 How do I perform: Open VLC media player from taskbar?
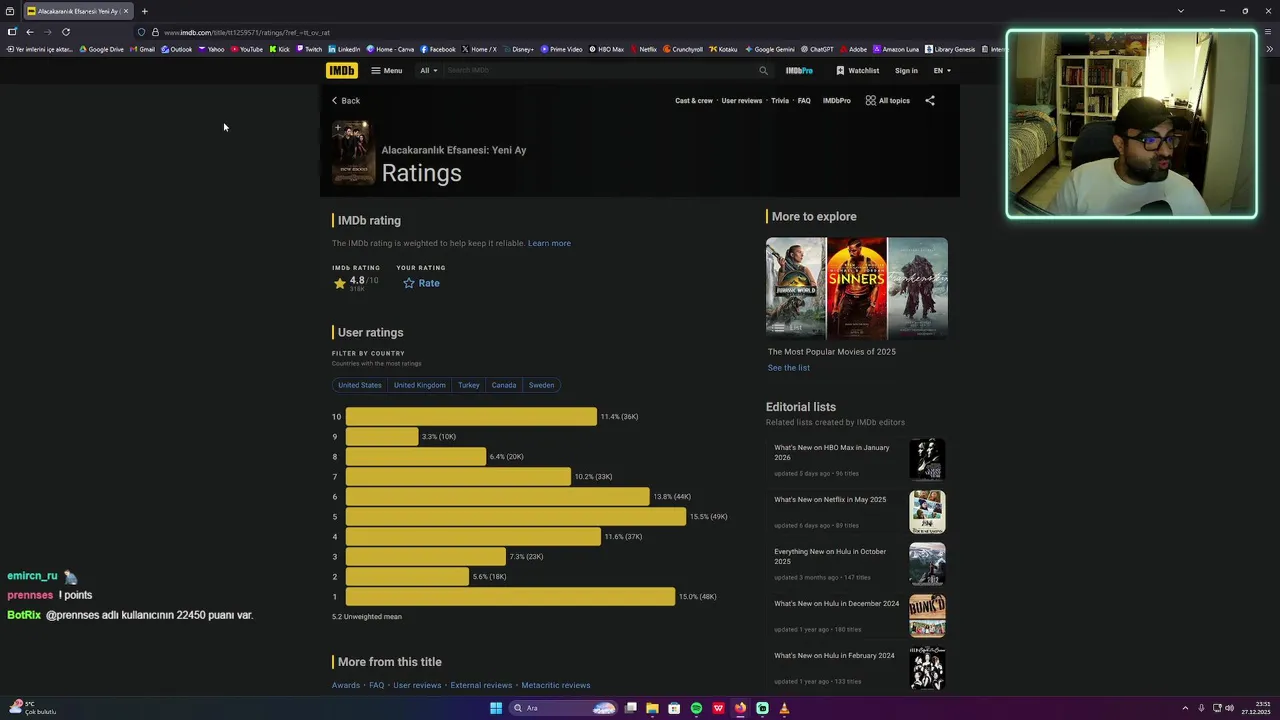(784, 708)
